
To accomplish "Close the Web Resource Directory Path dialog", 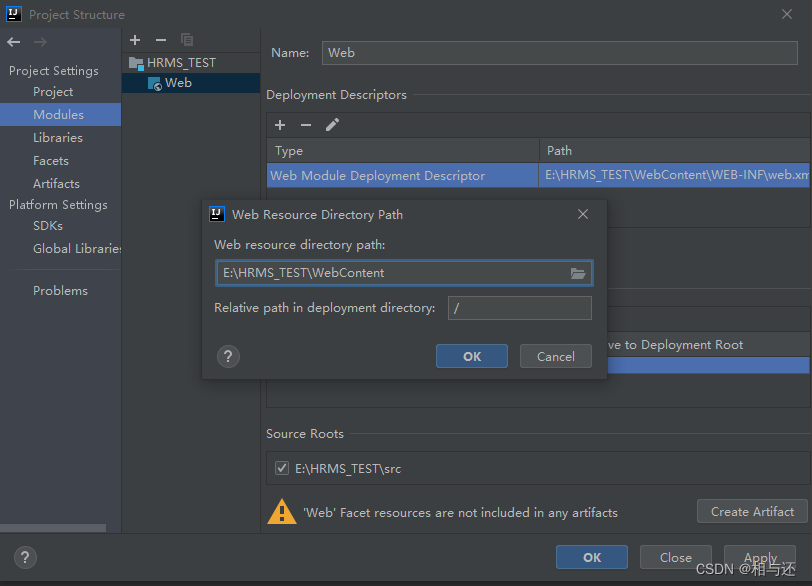I will [583, 214].
